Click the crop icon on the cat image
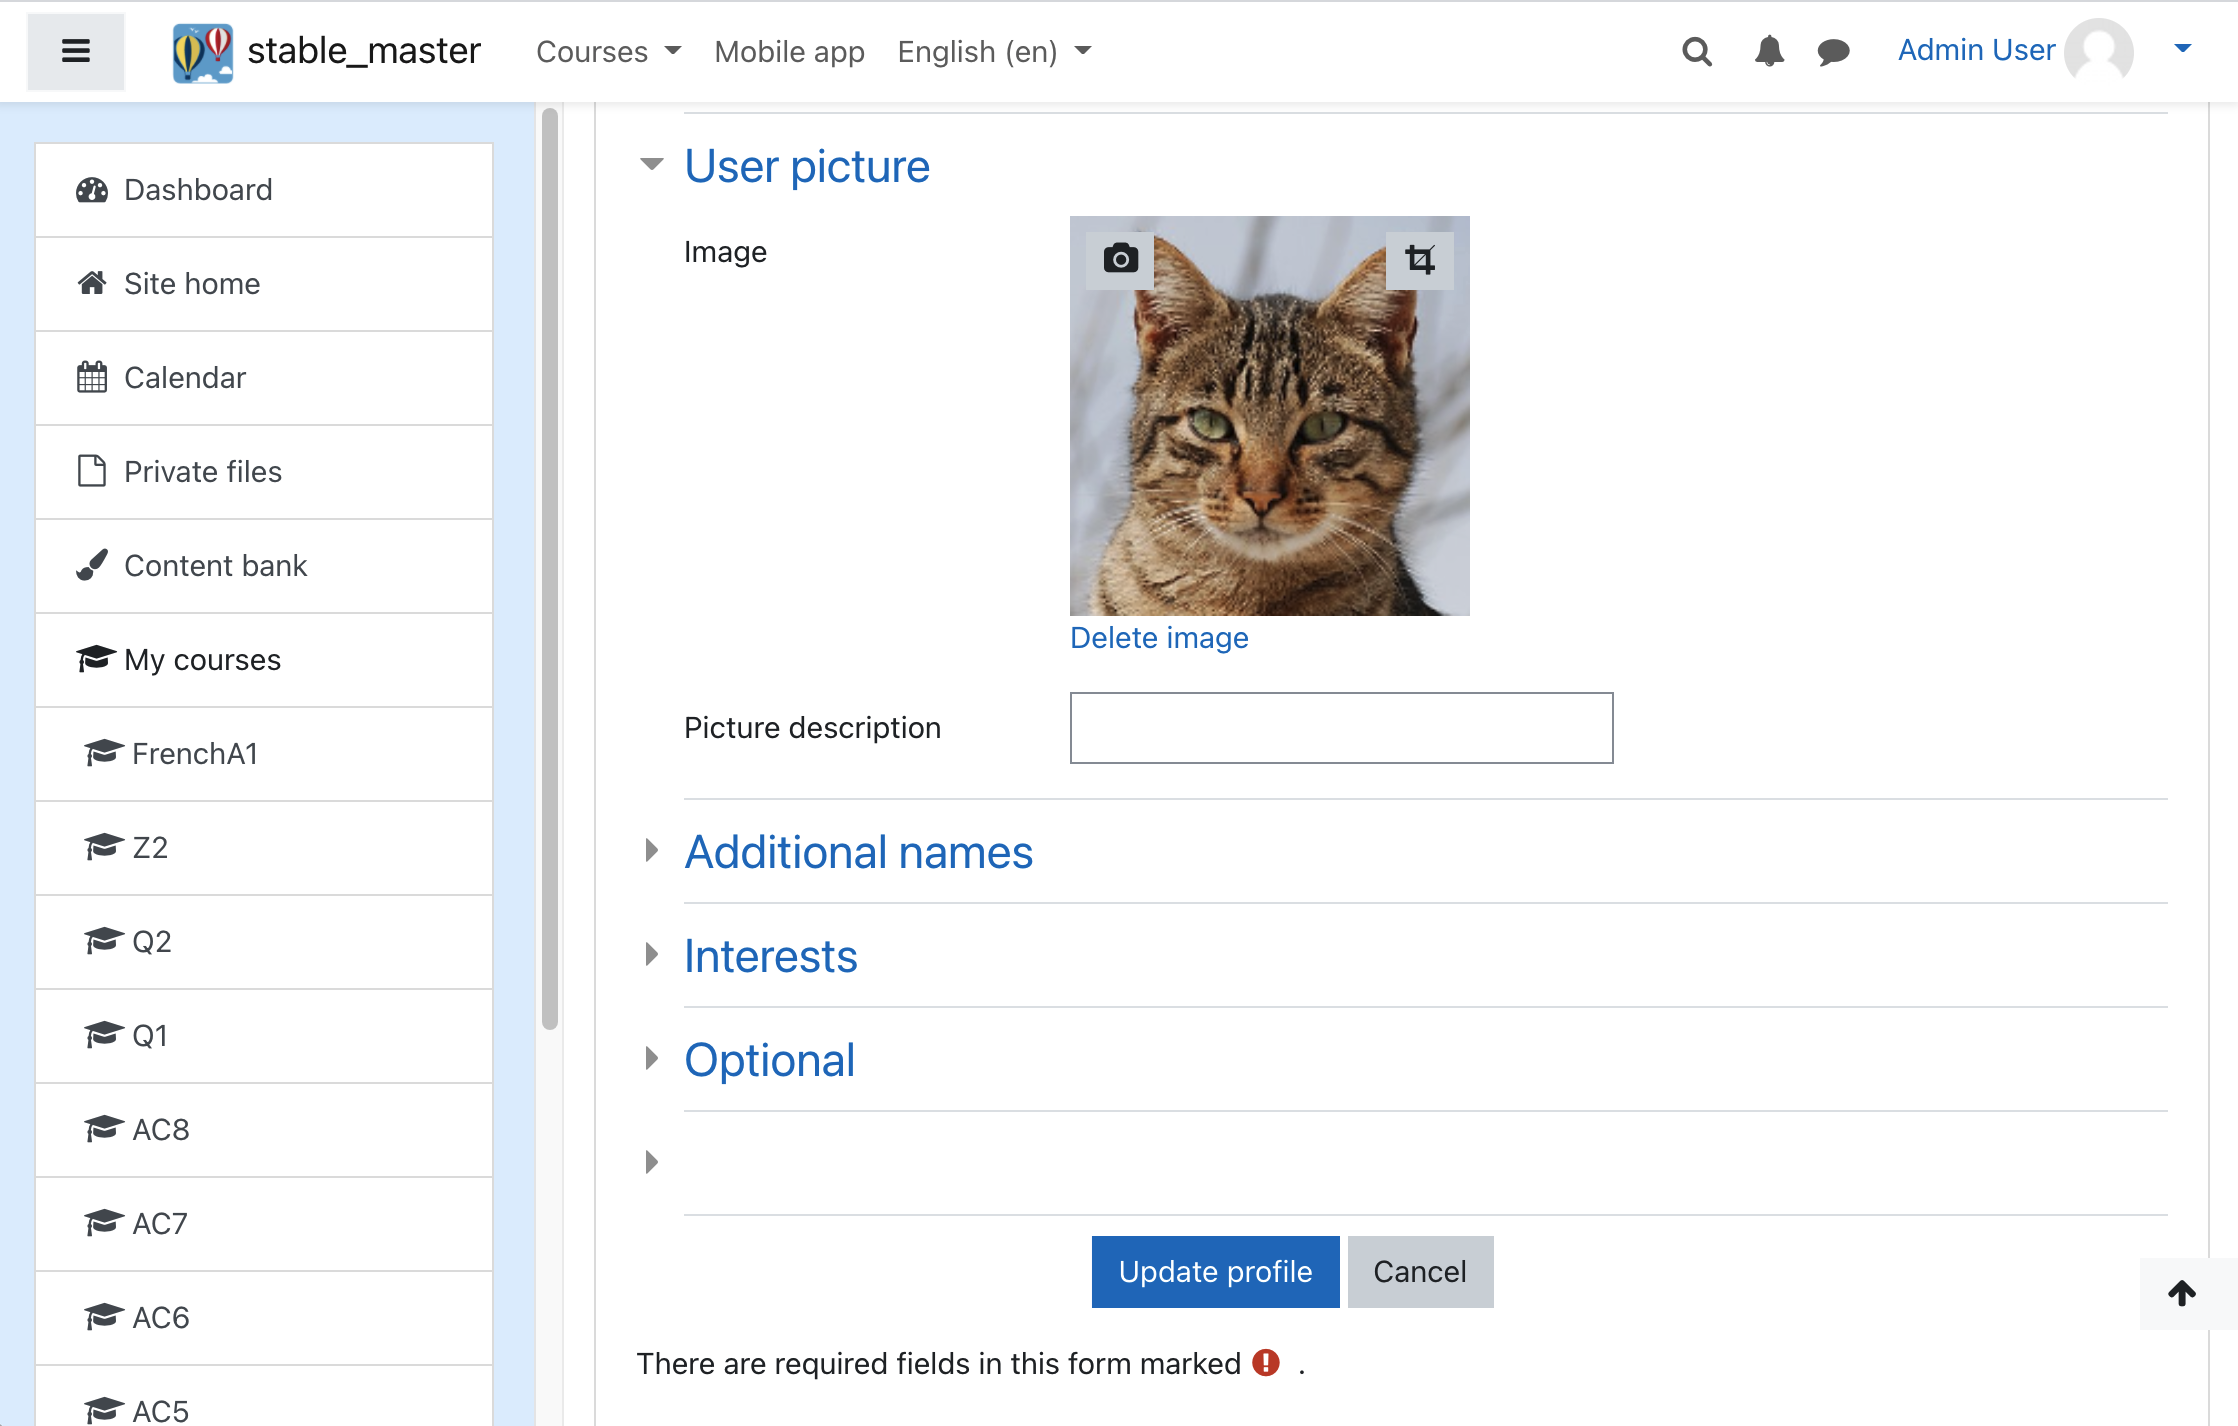 pos(1420,259)
